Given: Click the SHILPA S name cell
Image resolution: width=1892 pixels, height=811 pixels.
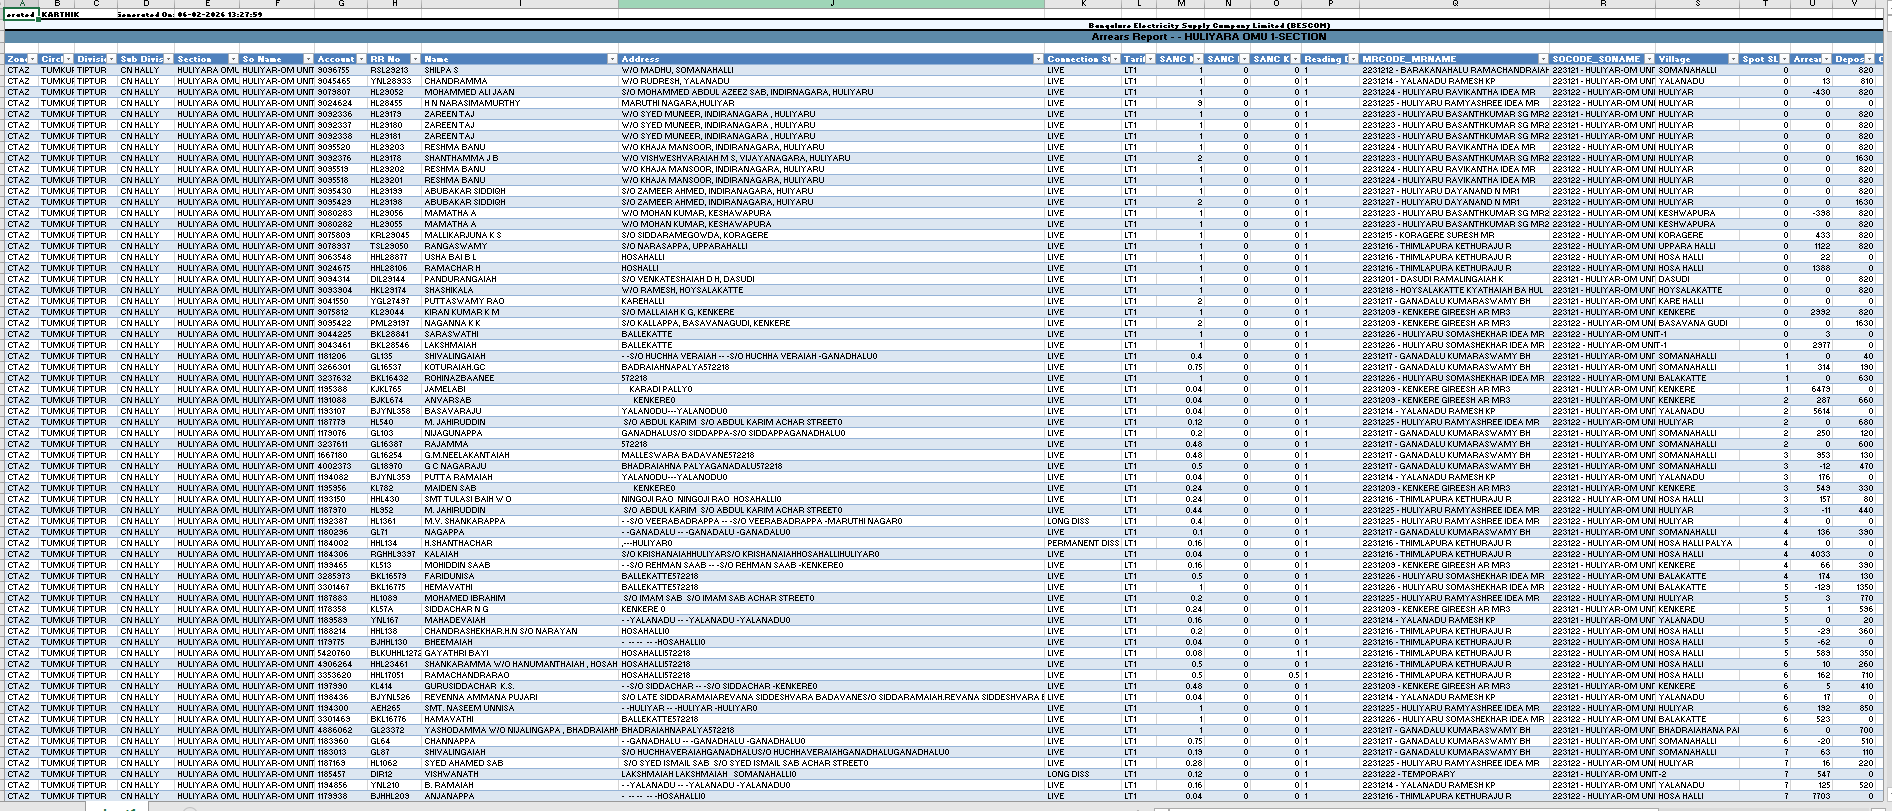Looking at the screenshot, I should pyautogui.click(x=441, y=70).
